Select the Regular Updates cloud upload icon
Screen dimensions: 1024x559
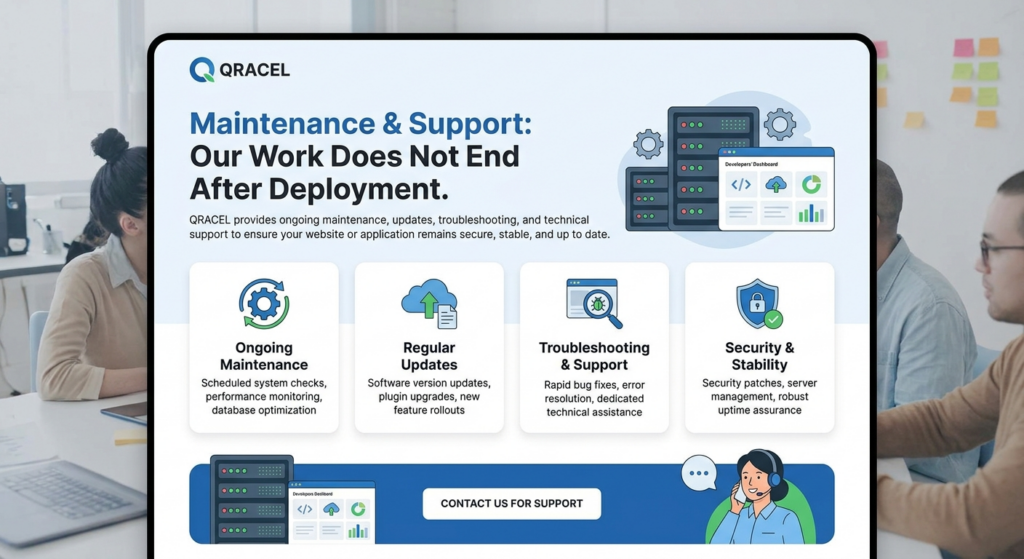[x=429, y=303]
